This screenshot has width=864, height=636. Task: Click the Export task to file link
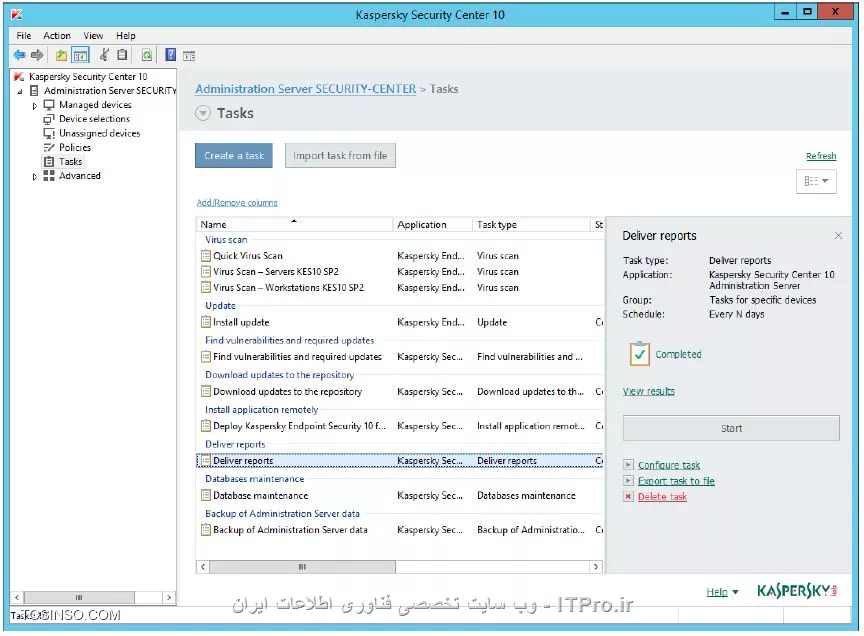[x=676, y=481]
